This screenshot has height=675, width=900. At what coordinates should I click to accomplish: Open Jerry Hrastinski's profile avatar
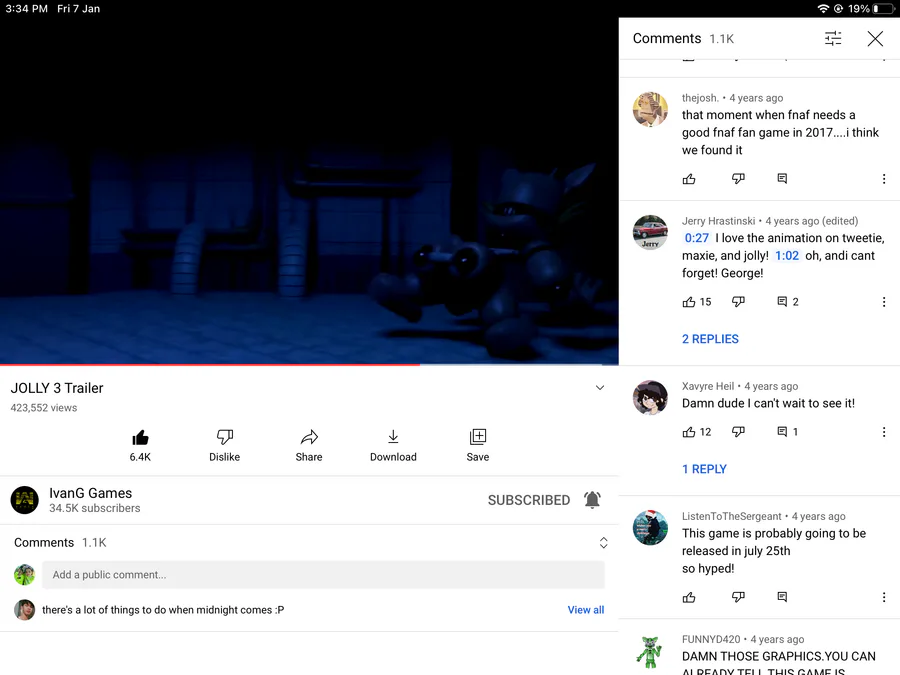point(650,232)
